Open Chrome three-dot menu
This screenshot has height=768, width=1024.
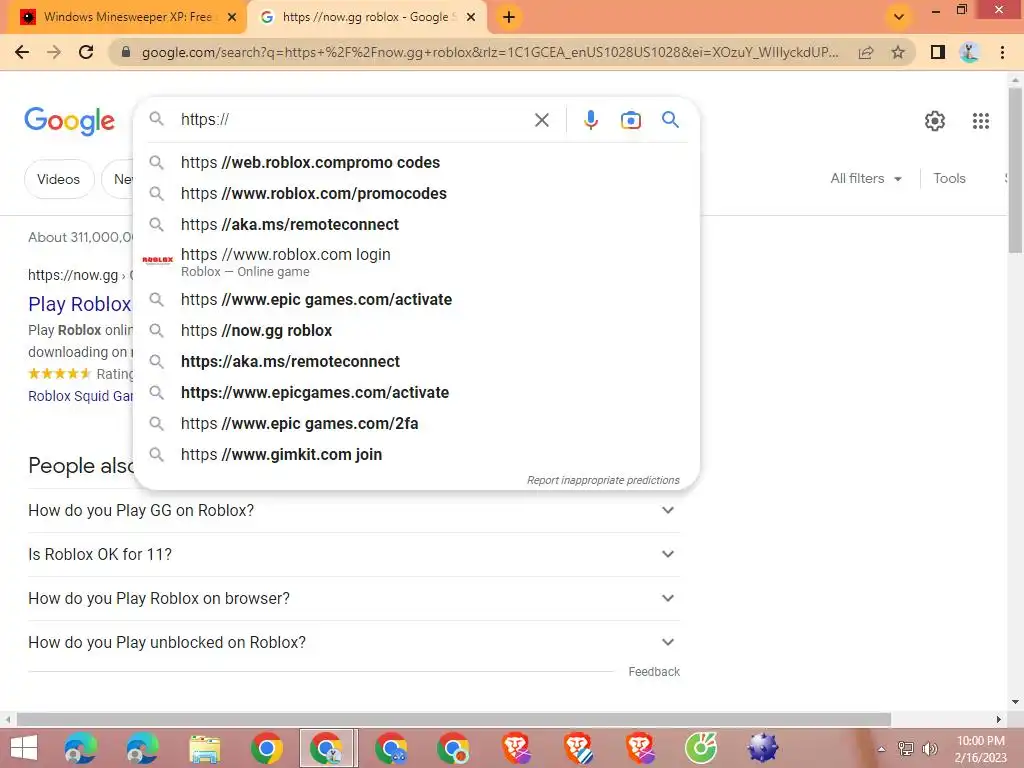[1002, 52]
